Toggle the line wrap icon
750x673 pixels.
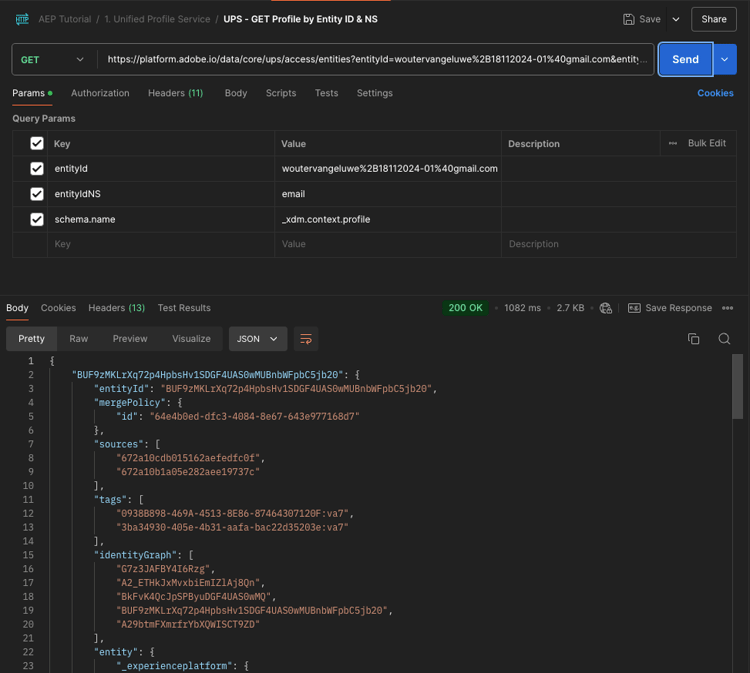306,339
